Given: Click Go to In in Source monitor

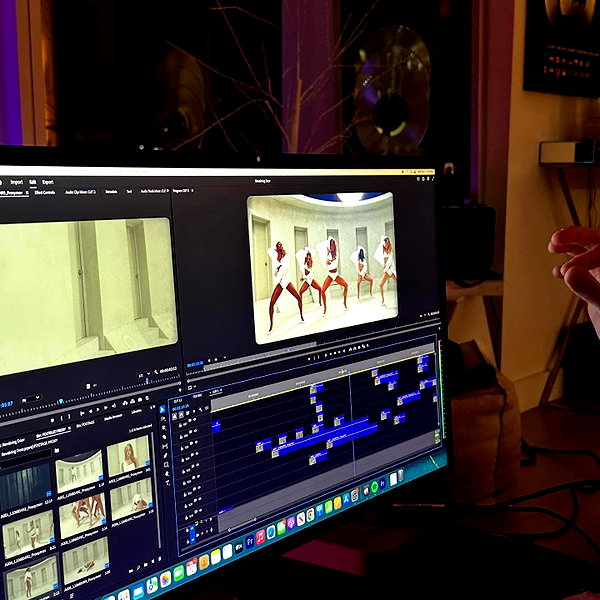Looking at the screenshot, I should click(x=82, y=413).
